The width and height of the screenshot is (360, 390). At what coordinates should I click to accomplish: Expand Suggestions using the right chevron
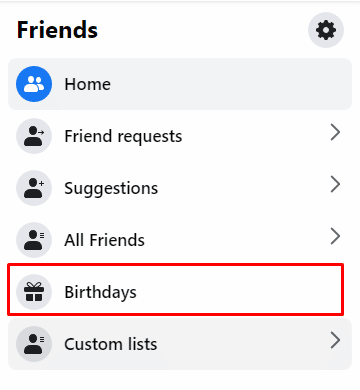[x=335, y=184]
